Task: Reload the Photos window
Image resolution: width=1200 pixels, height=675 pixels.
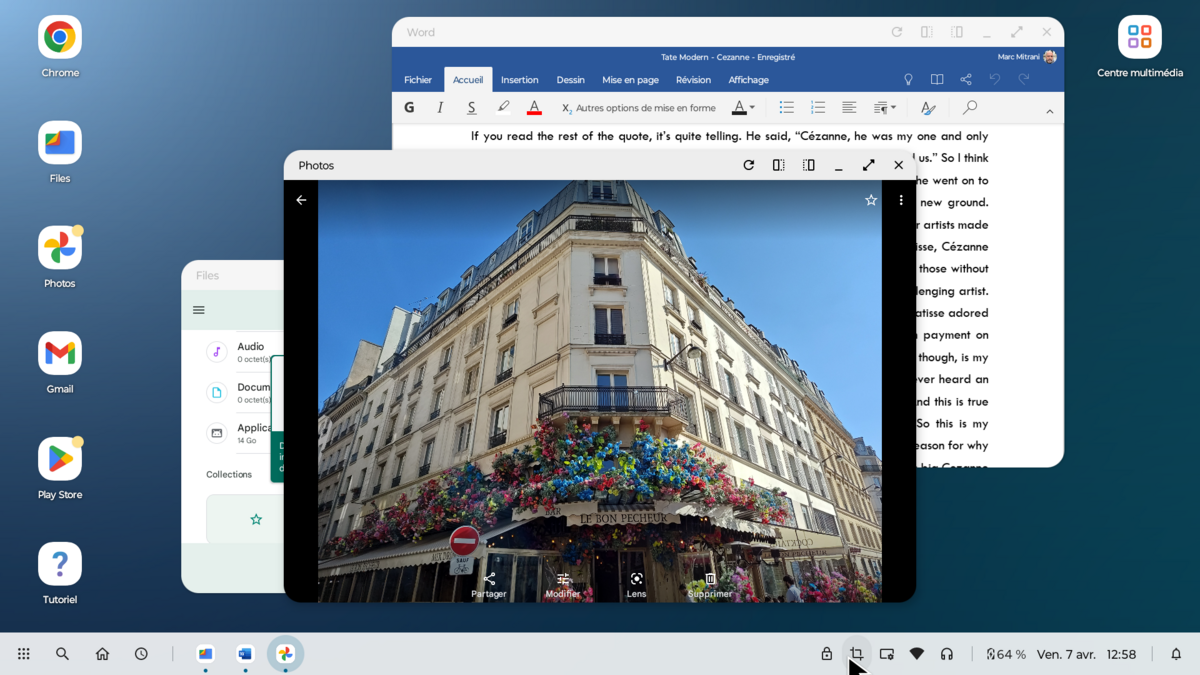Action: [x=748, y=165]
